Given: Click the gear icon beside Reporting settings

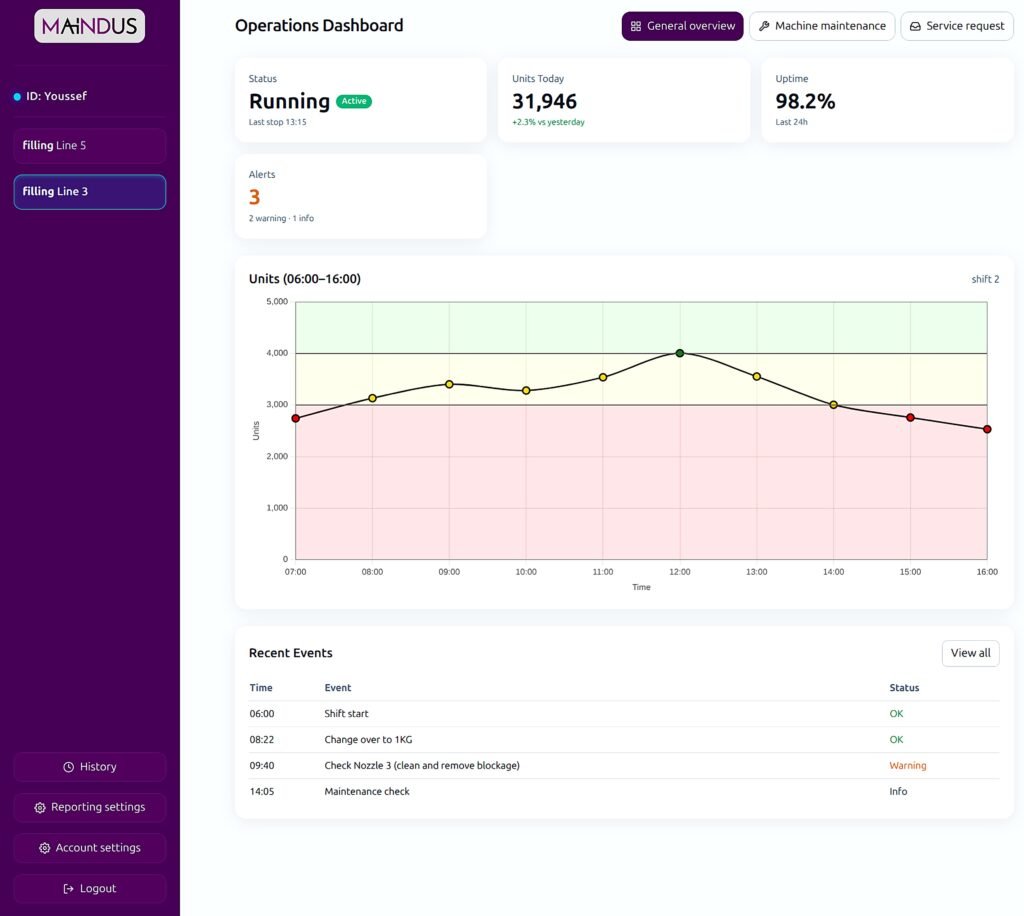Looking at the screenshot, I should [x=40, y=808].
